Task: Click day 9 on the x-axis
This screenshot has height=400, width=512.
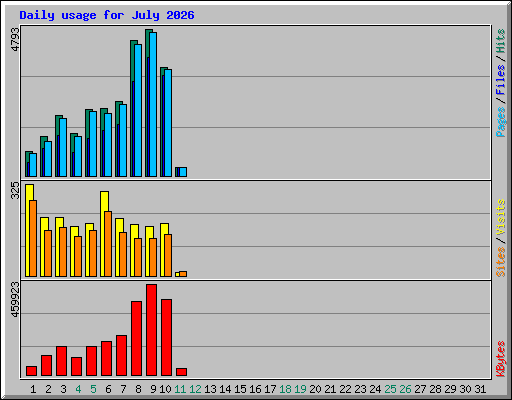Action: click(153, 389)
